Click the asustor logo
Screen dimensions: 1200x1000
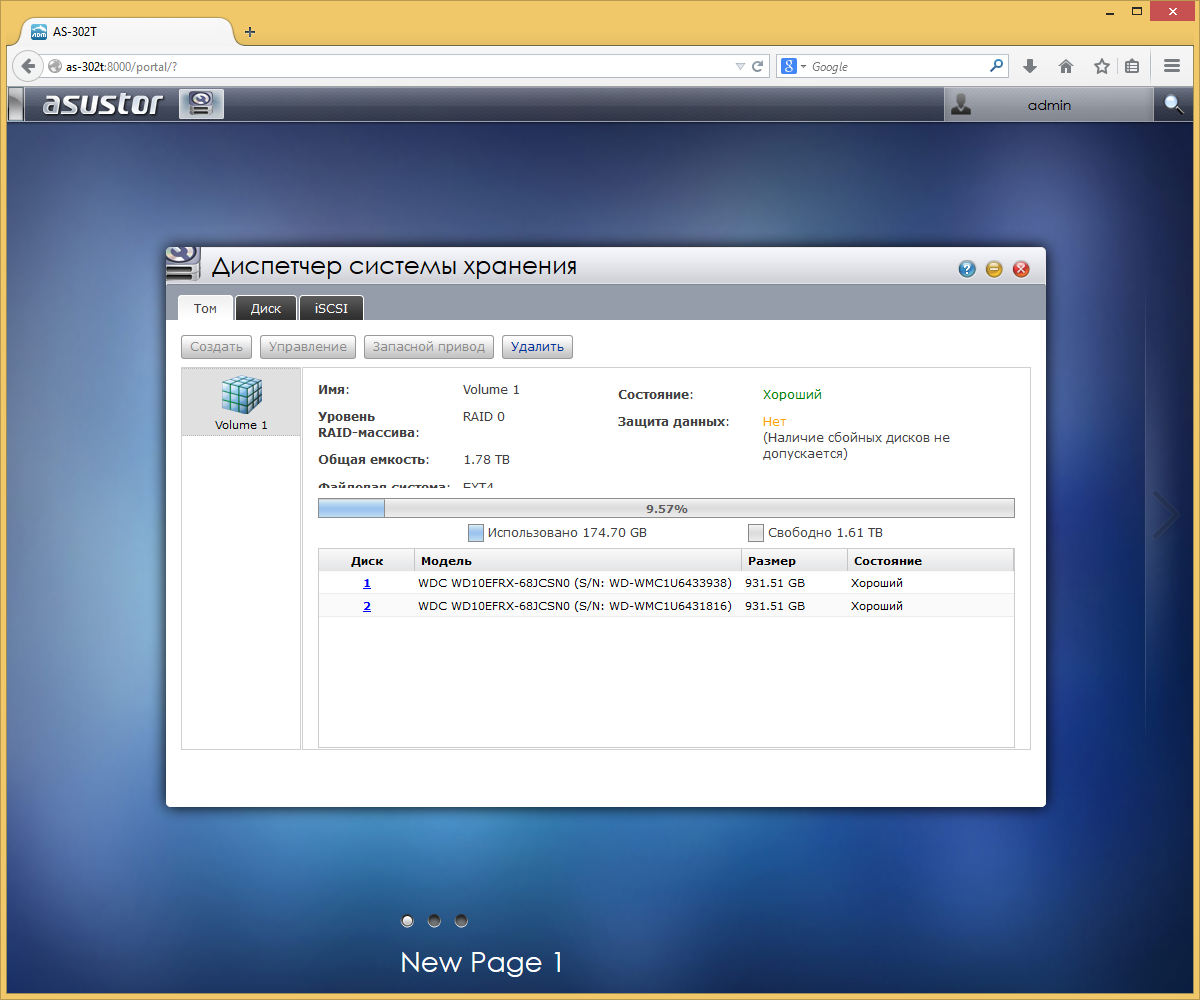102,104
